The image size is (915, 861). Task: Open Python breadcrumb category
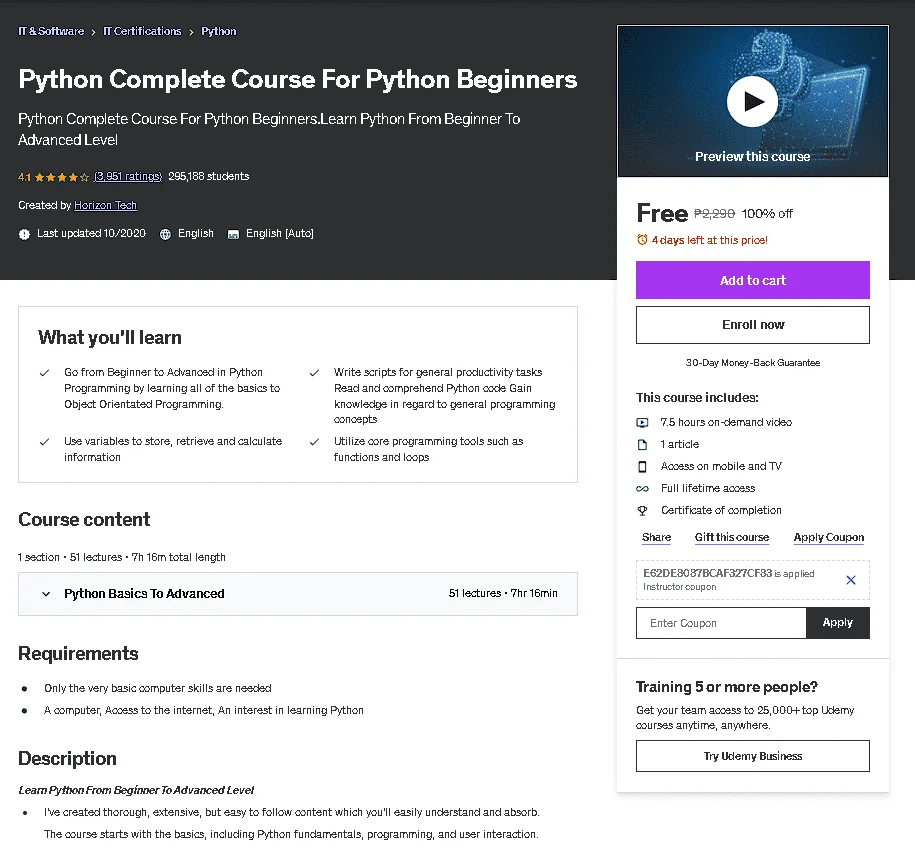click(x=218, y=31)
